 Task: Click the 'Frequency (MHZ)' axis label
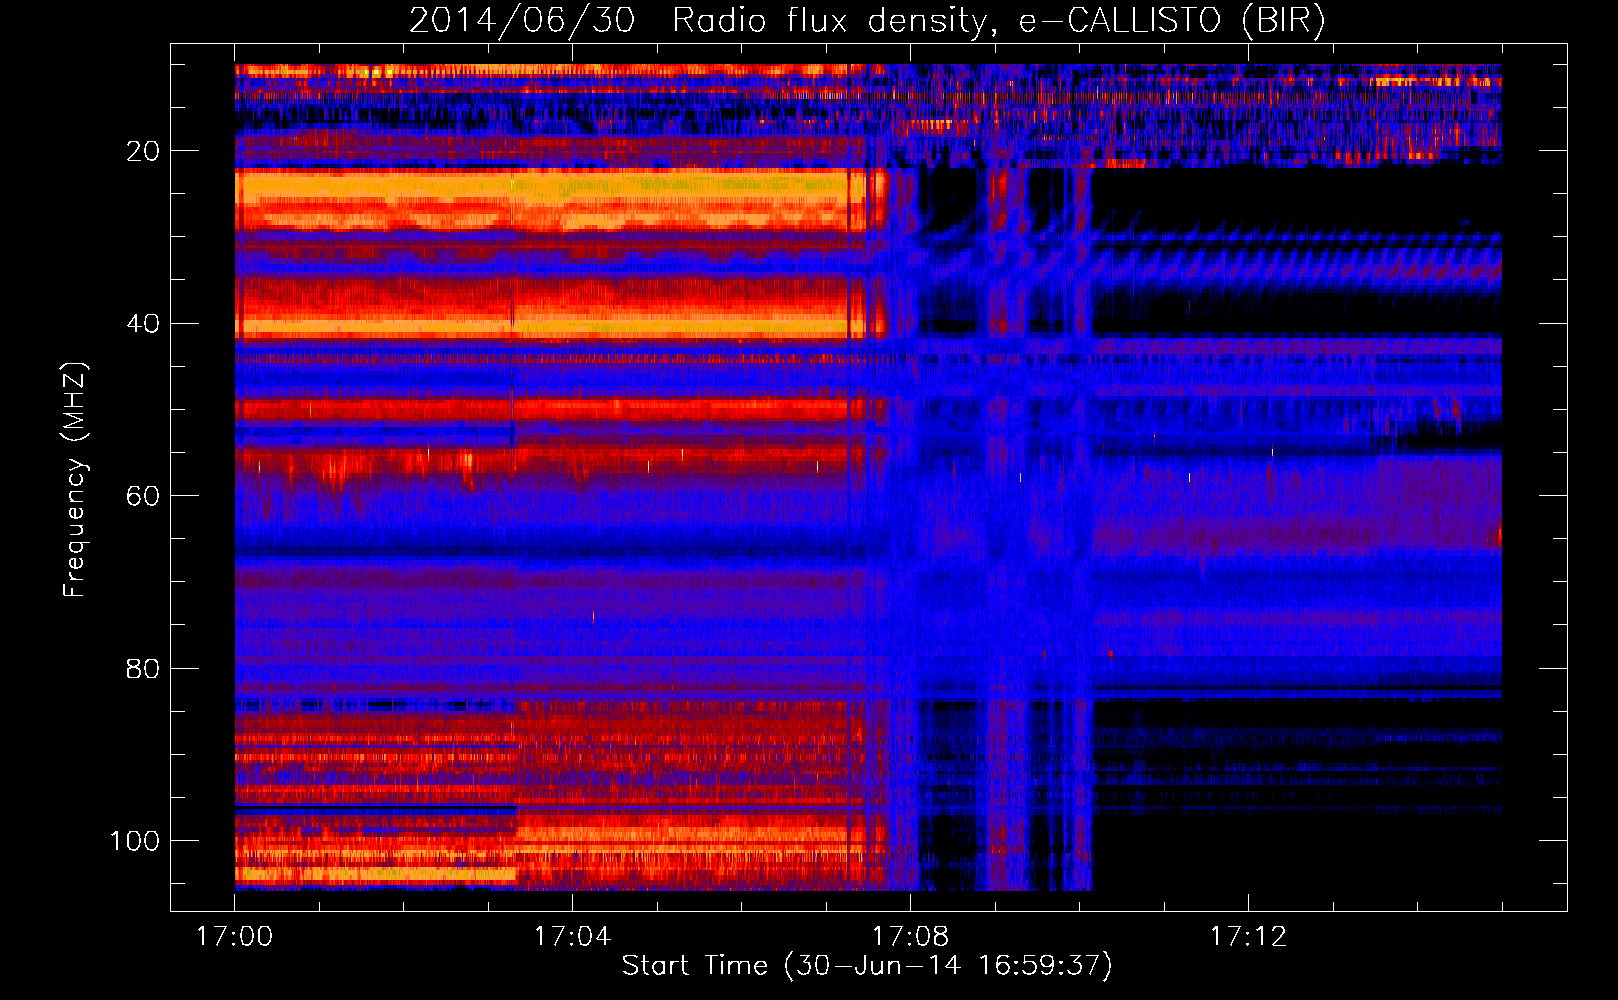tap(75, 480)
